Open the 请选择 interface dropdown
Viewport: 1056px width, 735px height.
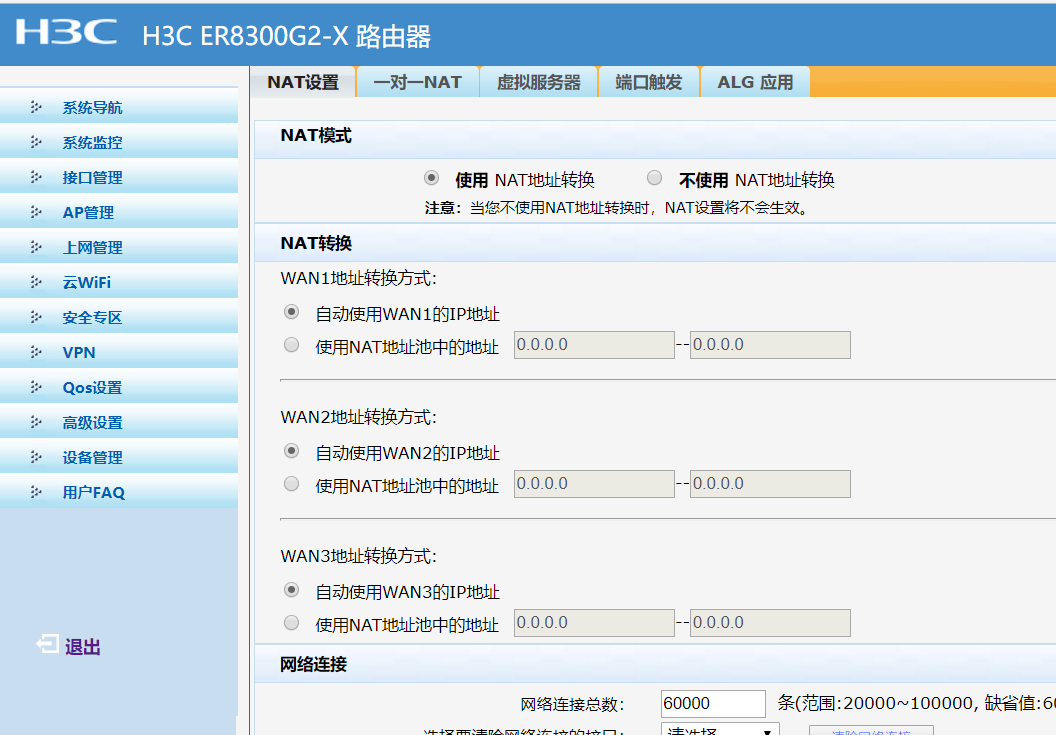[720, 729]
